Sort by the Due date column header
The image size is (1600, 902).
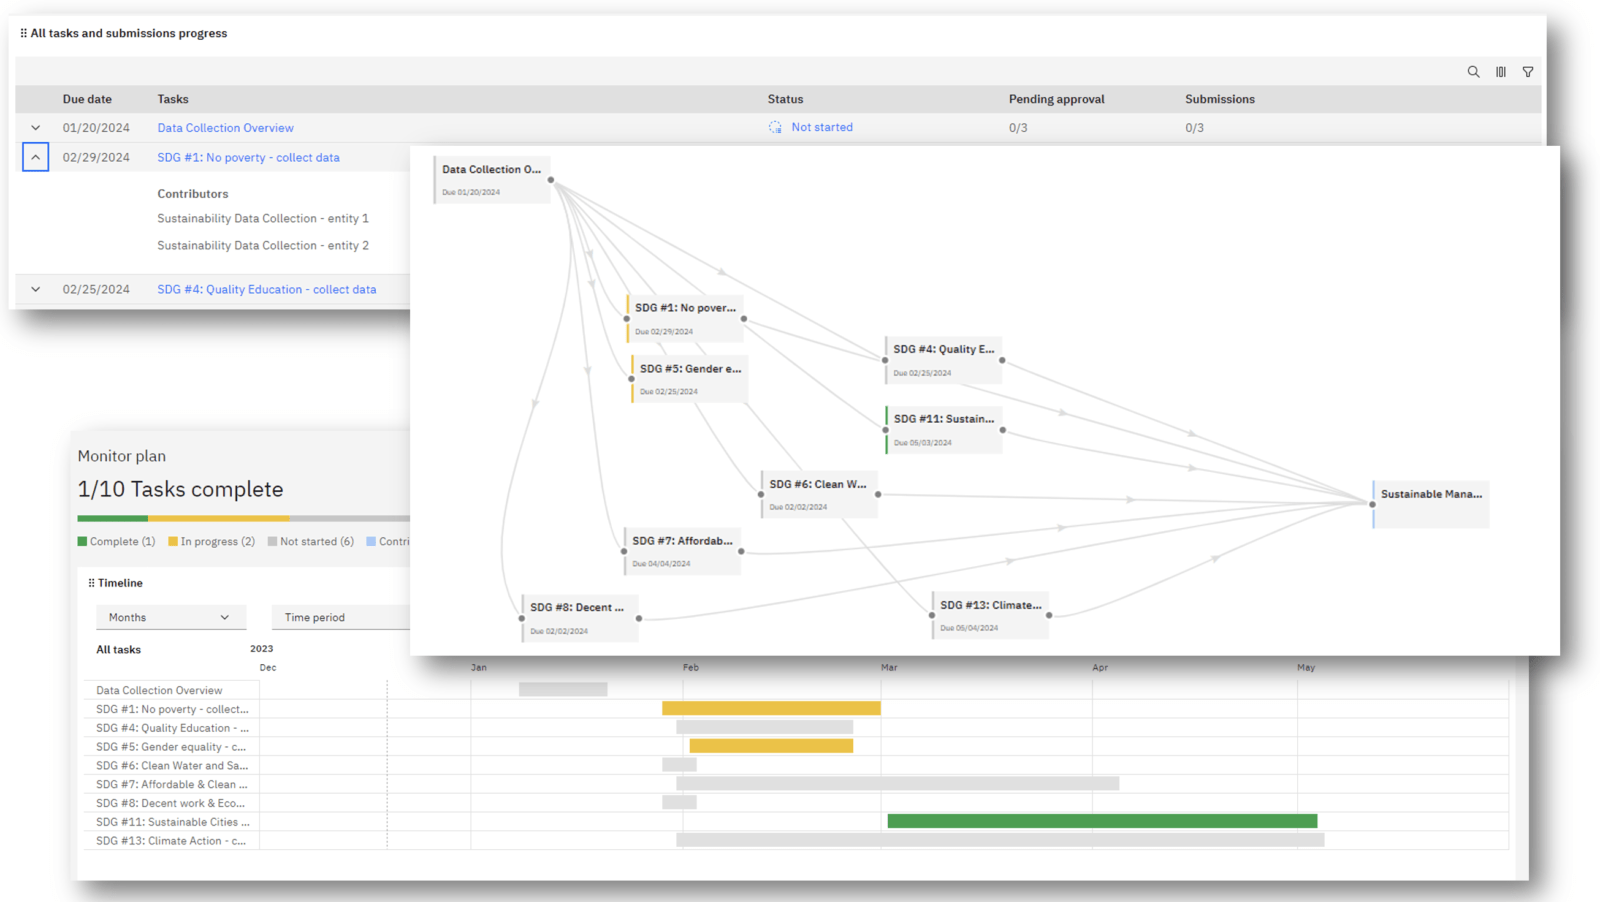(87, 99)
